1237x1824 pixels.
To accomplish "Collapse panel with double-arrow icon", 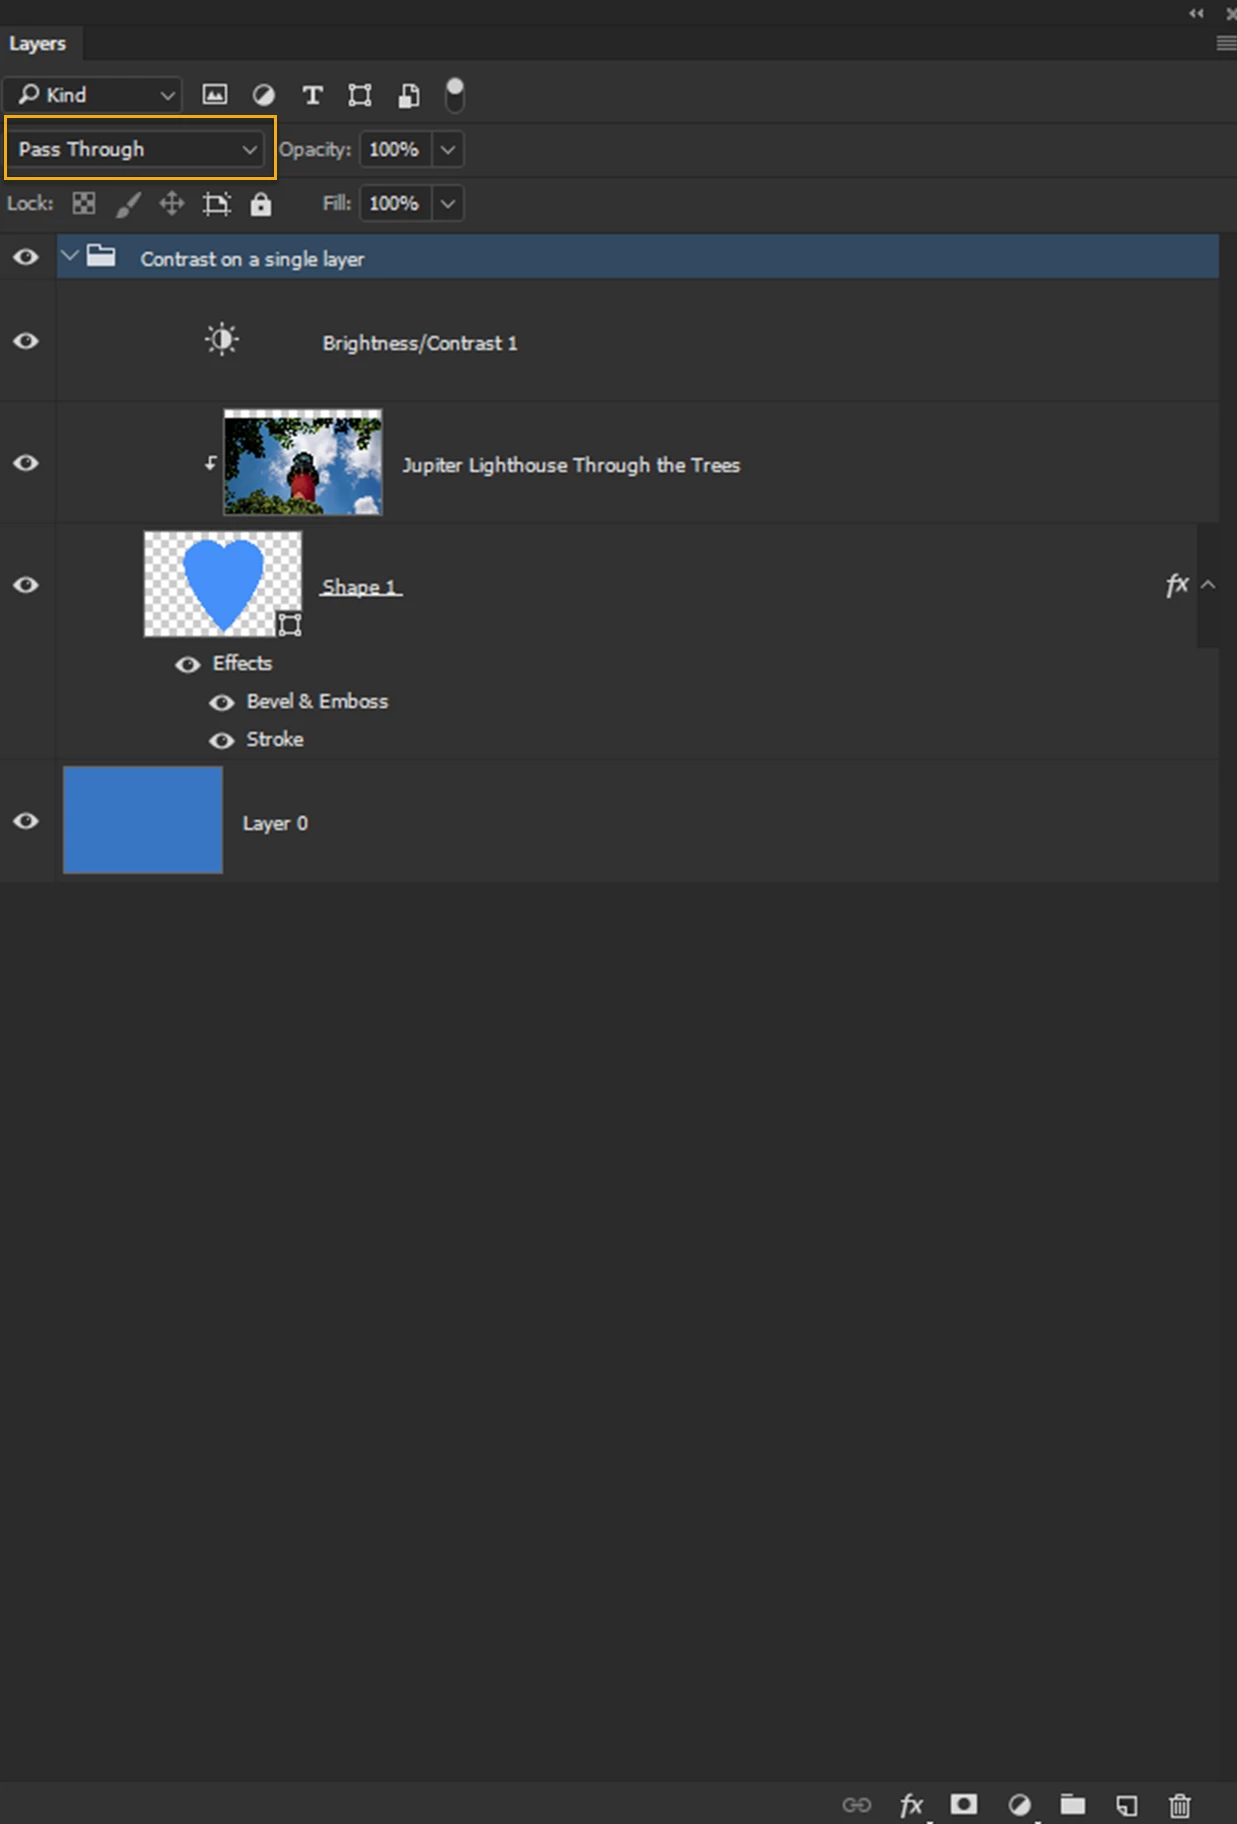I will pyautogui.click(x=1196, y=13).
